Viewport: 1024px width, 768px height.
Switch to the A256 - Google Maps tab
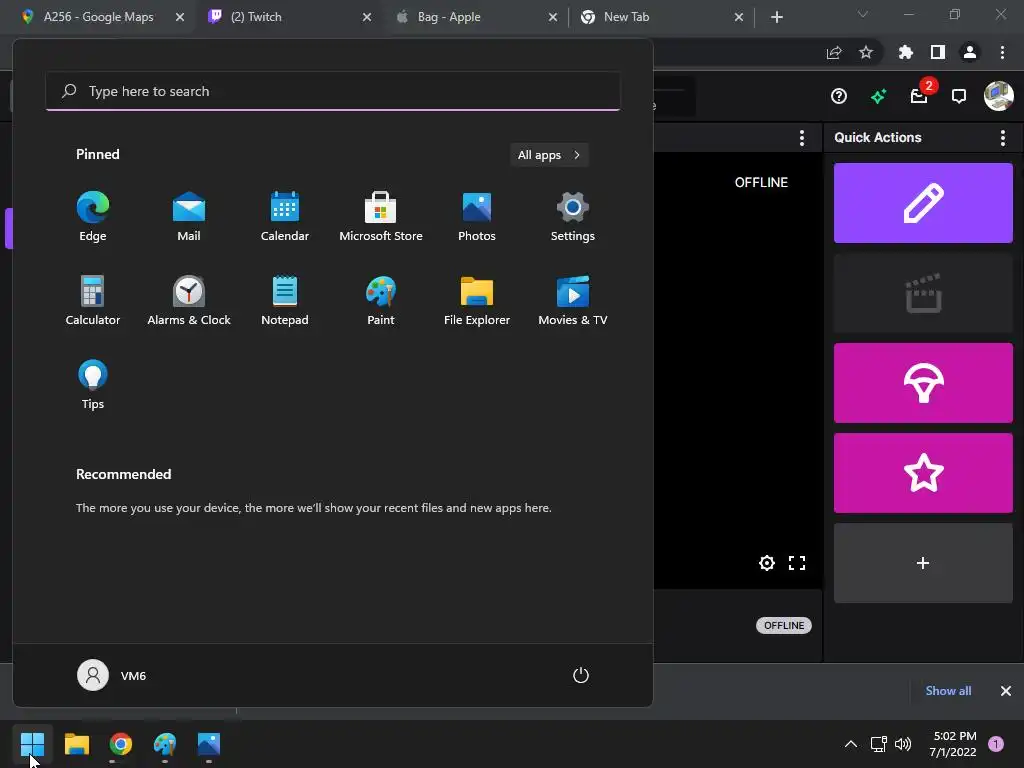tap(98, 17)
